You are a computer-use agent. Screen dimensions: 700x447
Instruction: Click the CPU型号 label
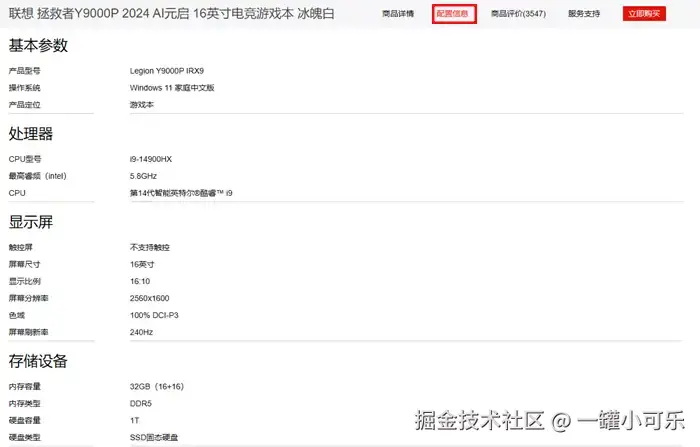tap(25, 159)
